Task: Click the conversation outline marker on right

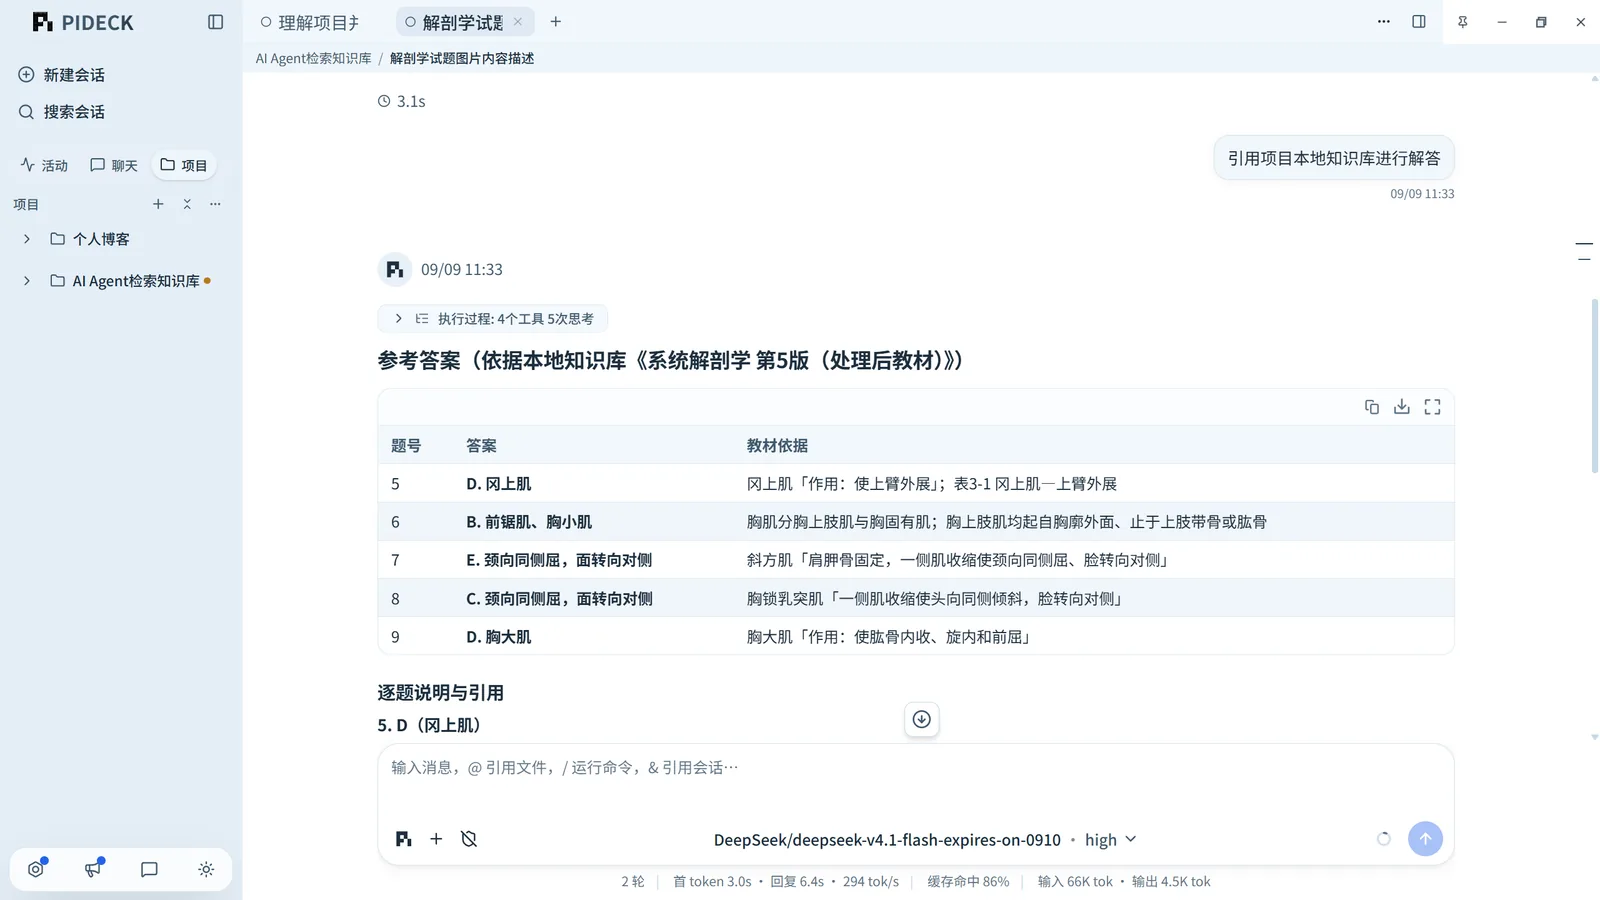Action: tap(1584, 251)
